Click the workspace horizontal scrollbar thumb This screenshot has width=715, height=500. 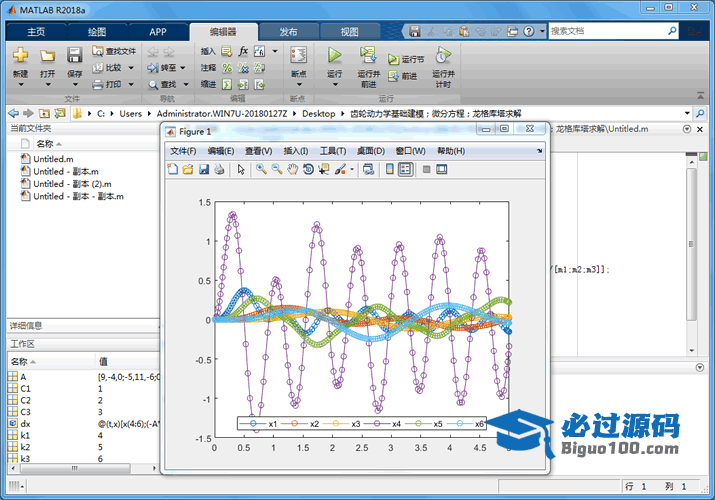(75, 468)
